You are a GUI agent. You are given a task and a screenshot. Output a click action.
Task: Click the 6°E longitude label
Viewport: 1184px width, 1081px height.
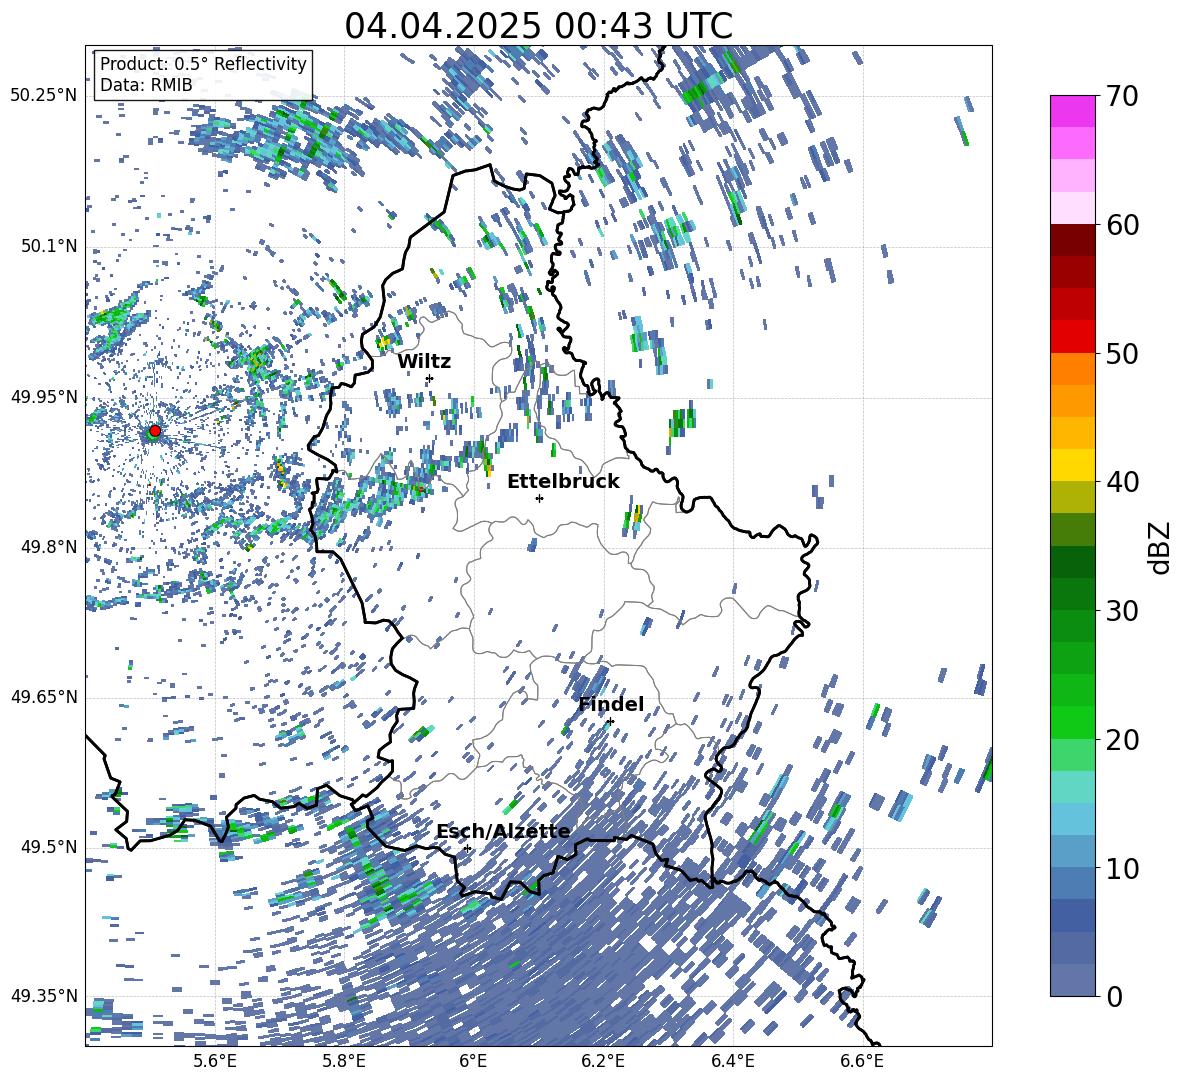pyautogui.click(x=473, y=1061)
